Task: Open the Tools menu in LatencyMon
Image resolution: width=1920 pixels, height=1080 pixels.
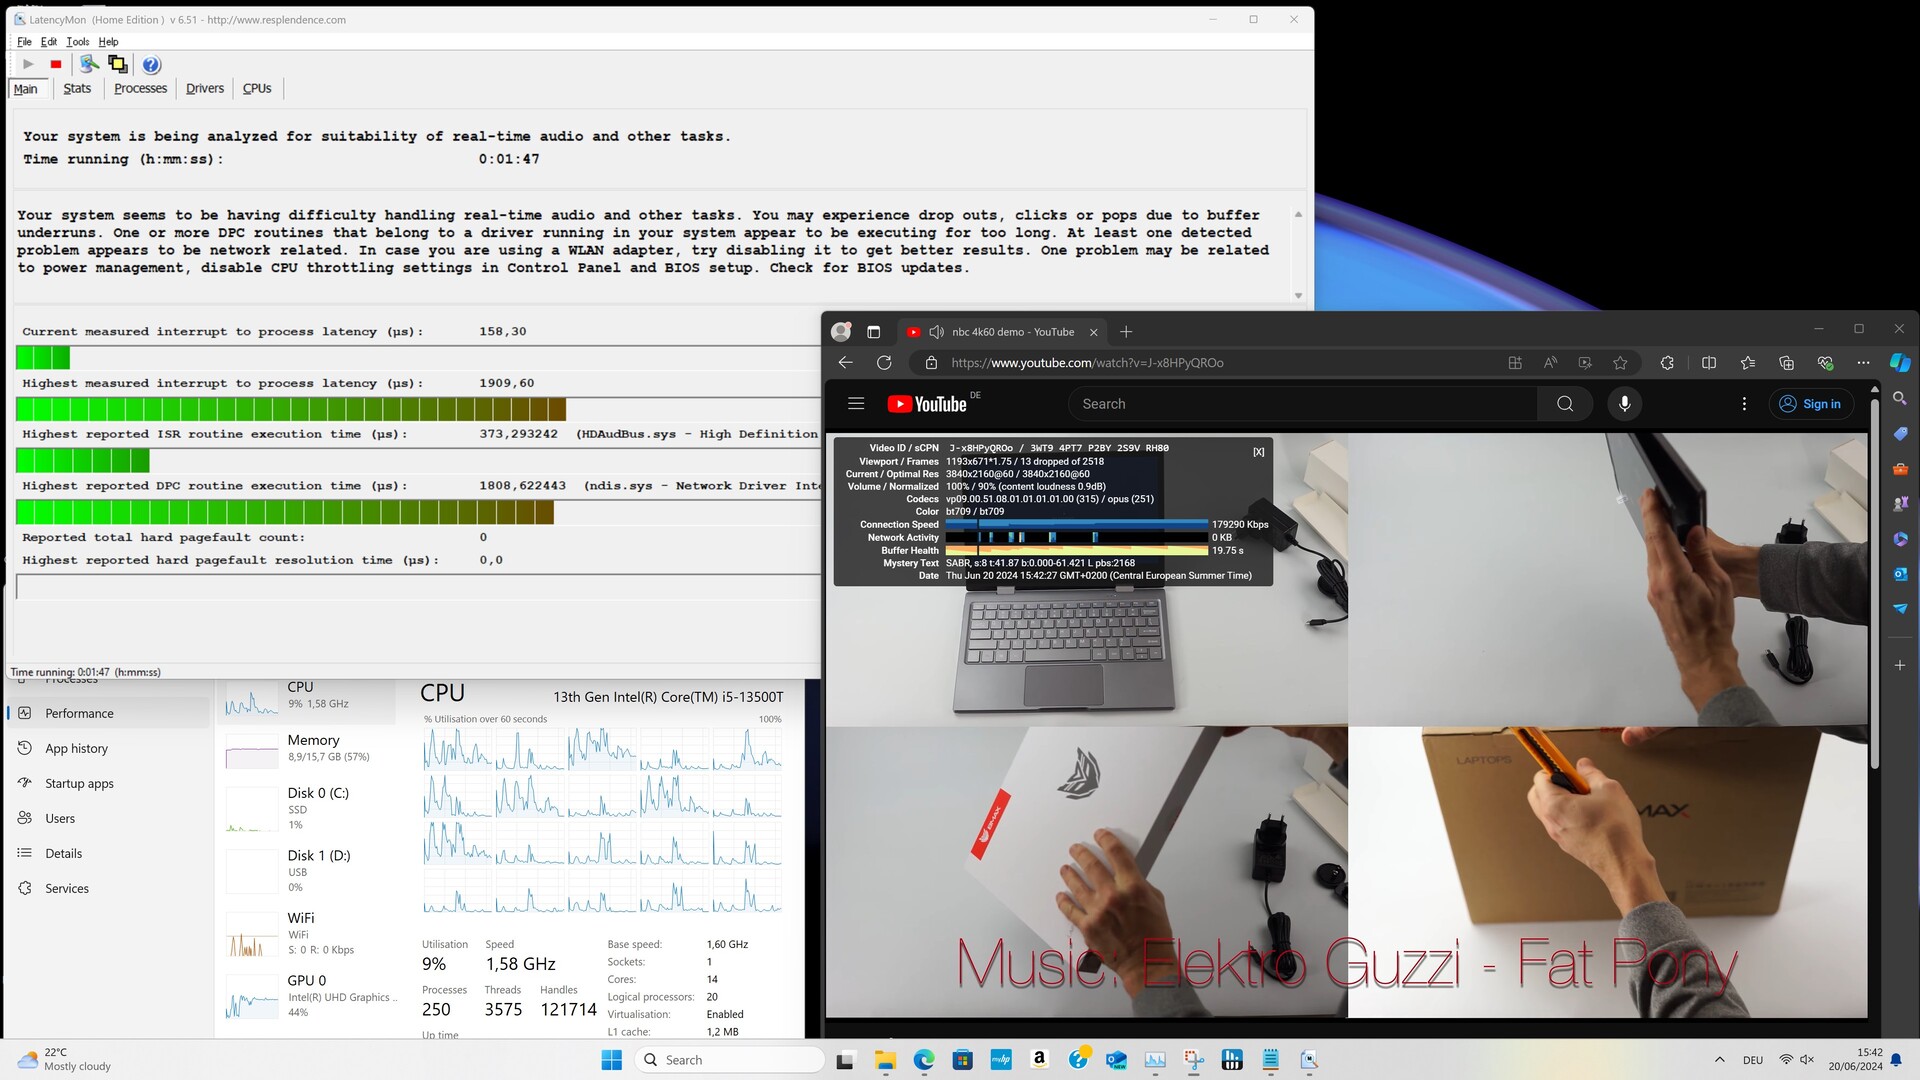Action: coord(78,42)
